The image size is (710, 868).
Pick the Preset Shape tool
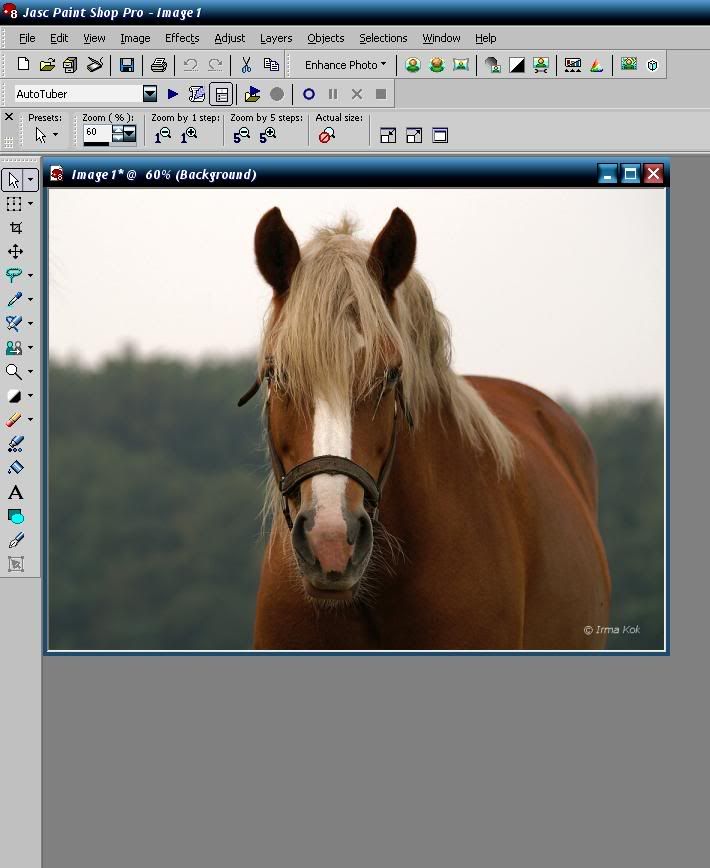click(15, 516)
